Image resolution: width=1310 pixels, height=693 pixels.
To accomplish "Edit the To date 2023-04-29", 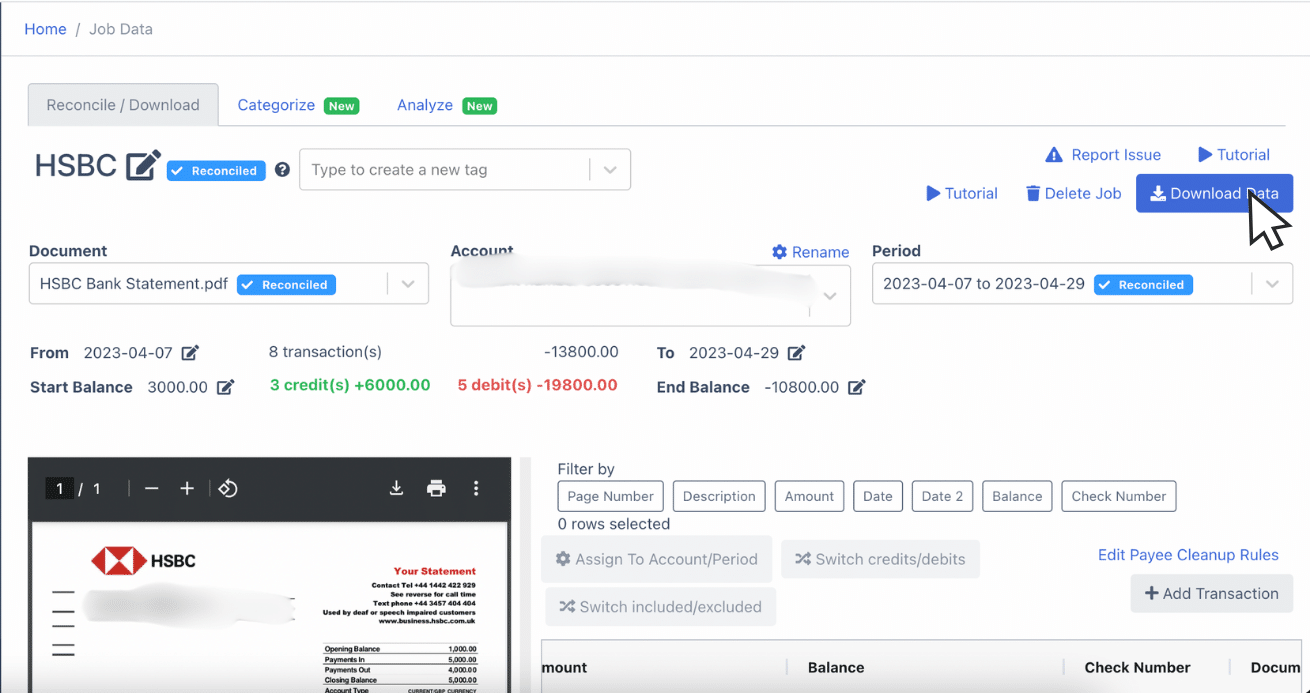I will (796, 353).
